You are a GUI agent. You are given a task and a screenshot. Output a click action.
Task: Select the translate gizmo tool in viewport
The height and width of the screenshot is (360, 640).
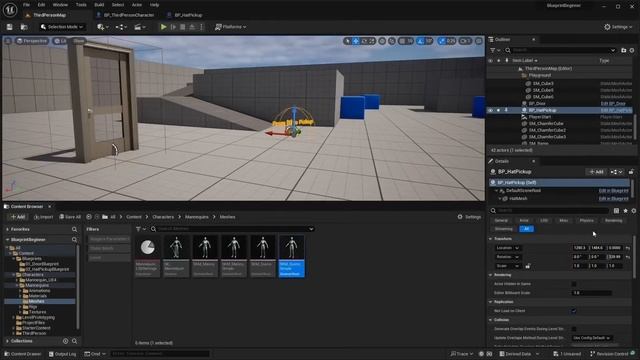click(x=356, y=41)
